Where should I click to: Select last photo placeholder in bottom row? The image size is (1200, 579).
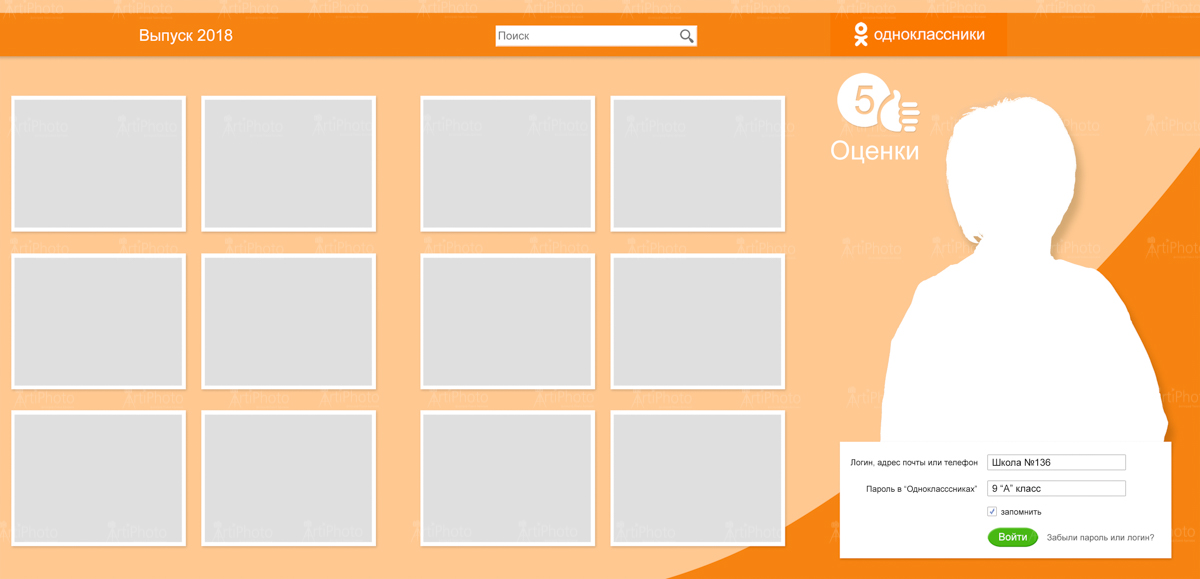(697, 478)
